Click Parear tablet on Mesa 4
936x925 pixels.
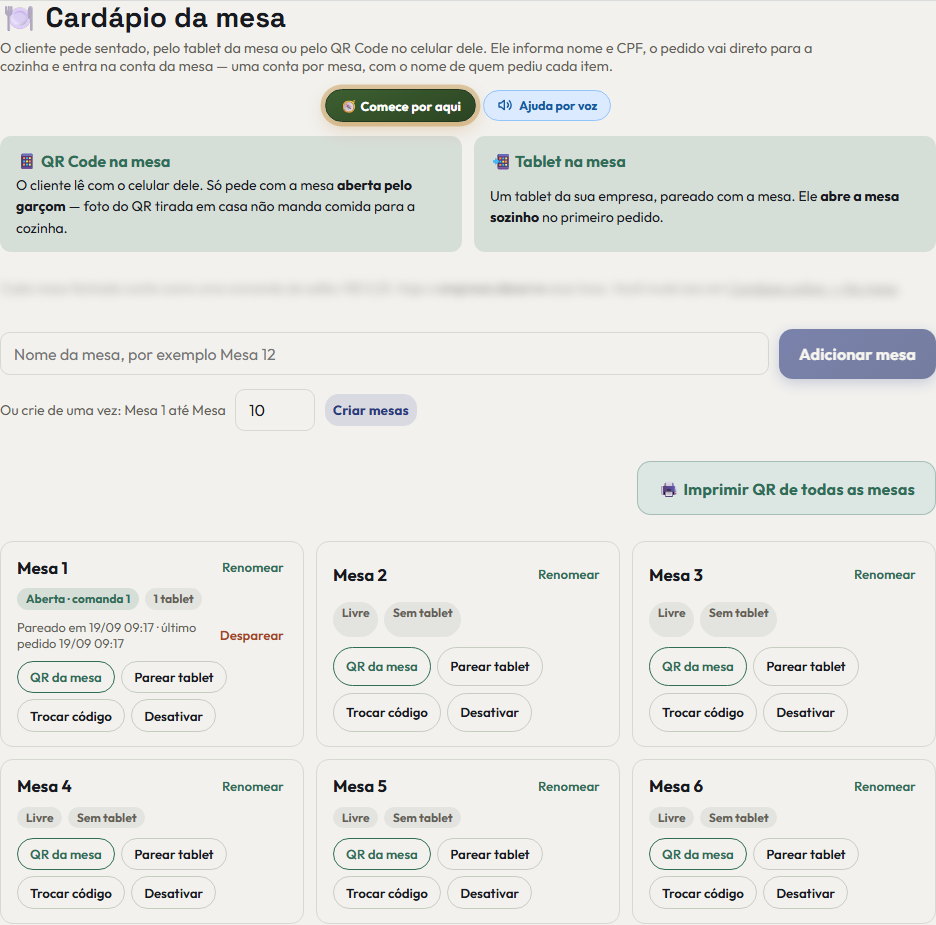[174, 855]
